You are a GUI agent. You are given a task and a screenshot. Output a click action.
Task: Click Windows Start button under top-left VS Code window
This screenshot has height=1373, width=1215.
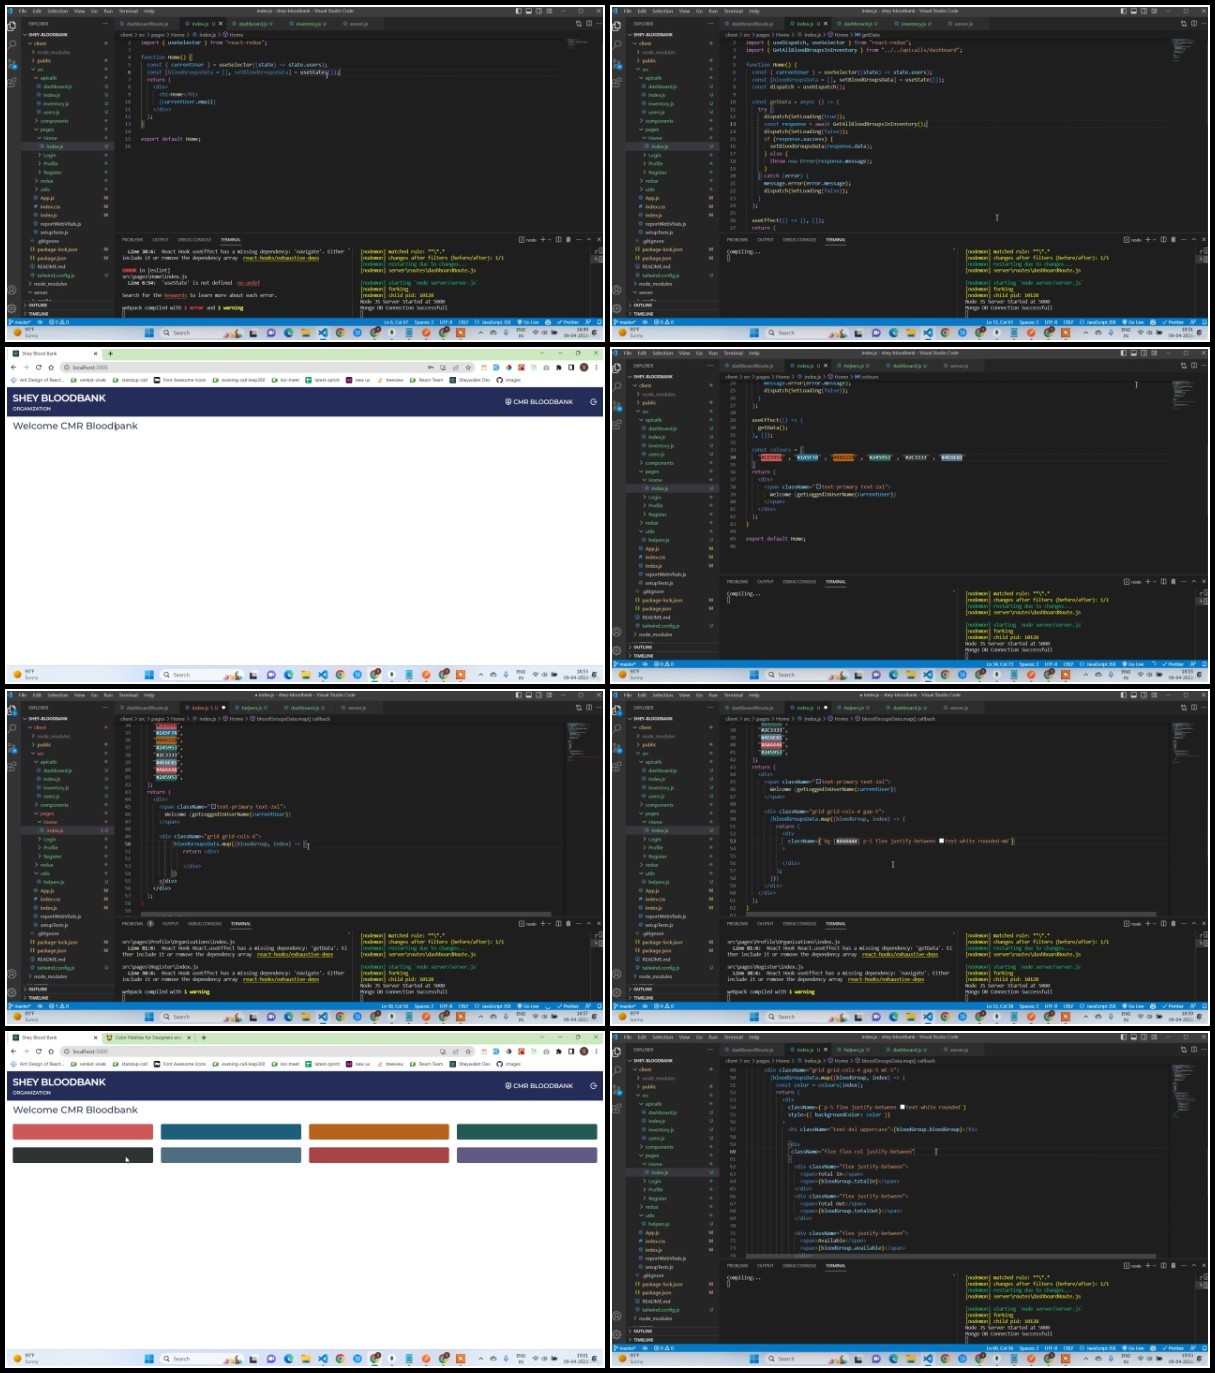(149, 332)
